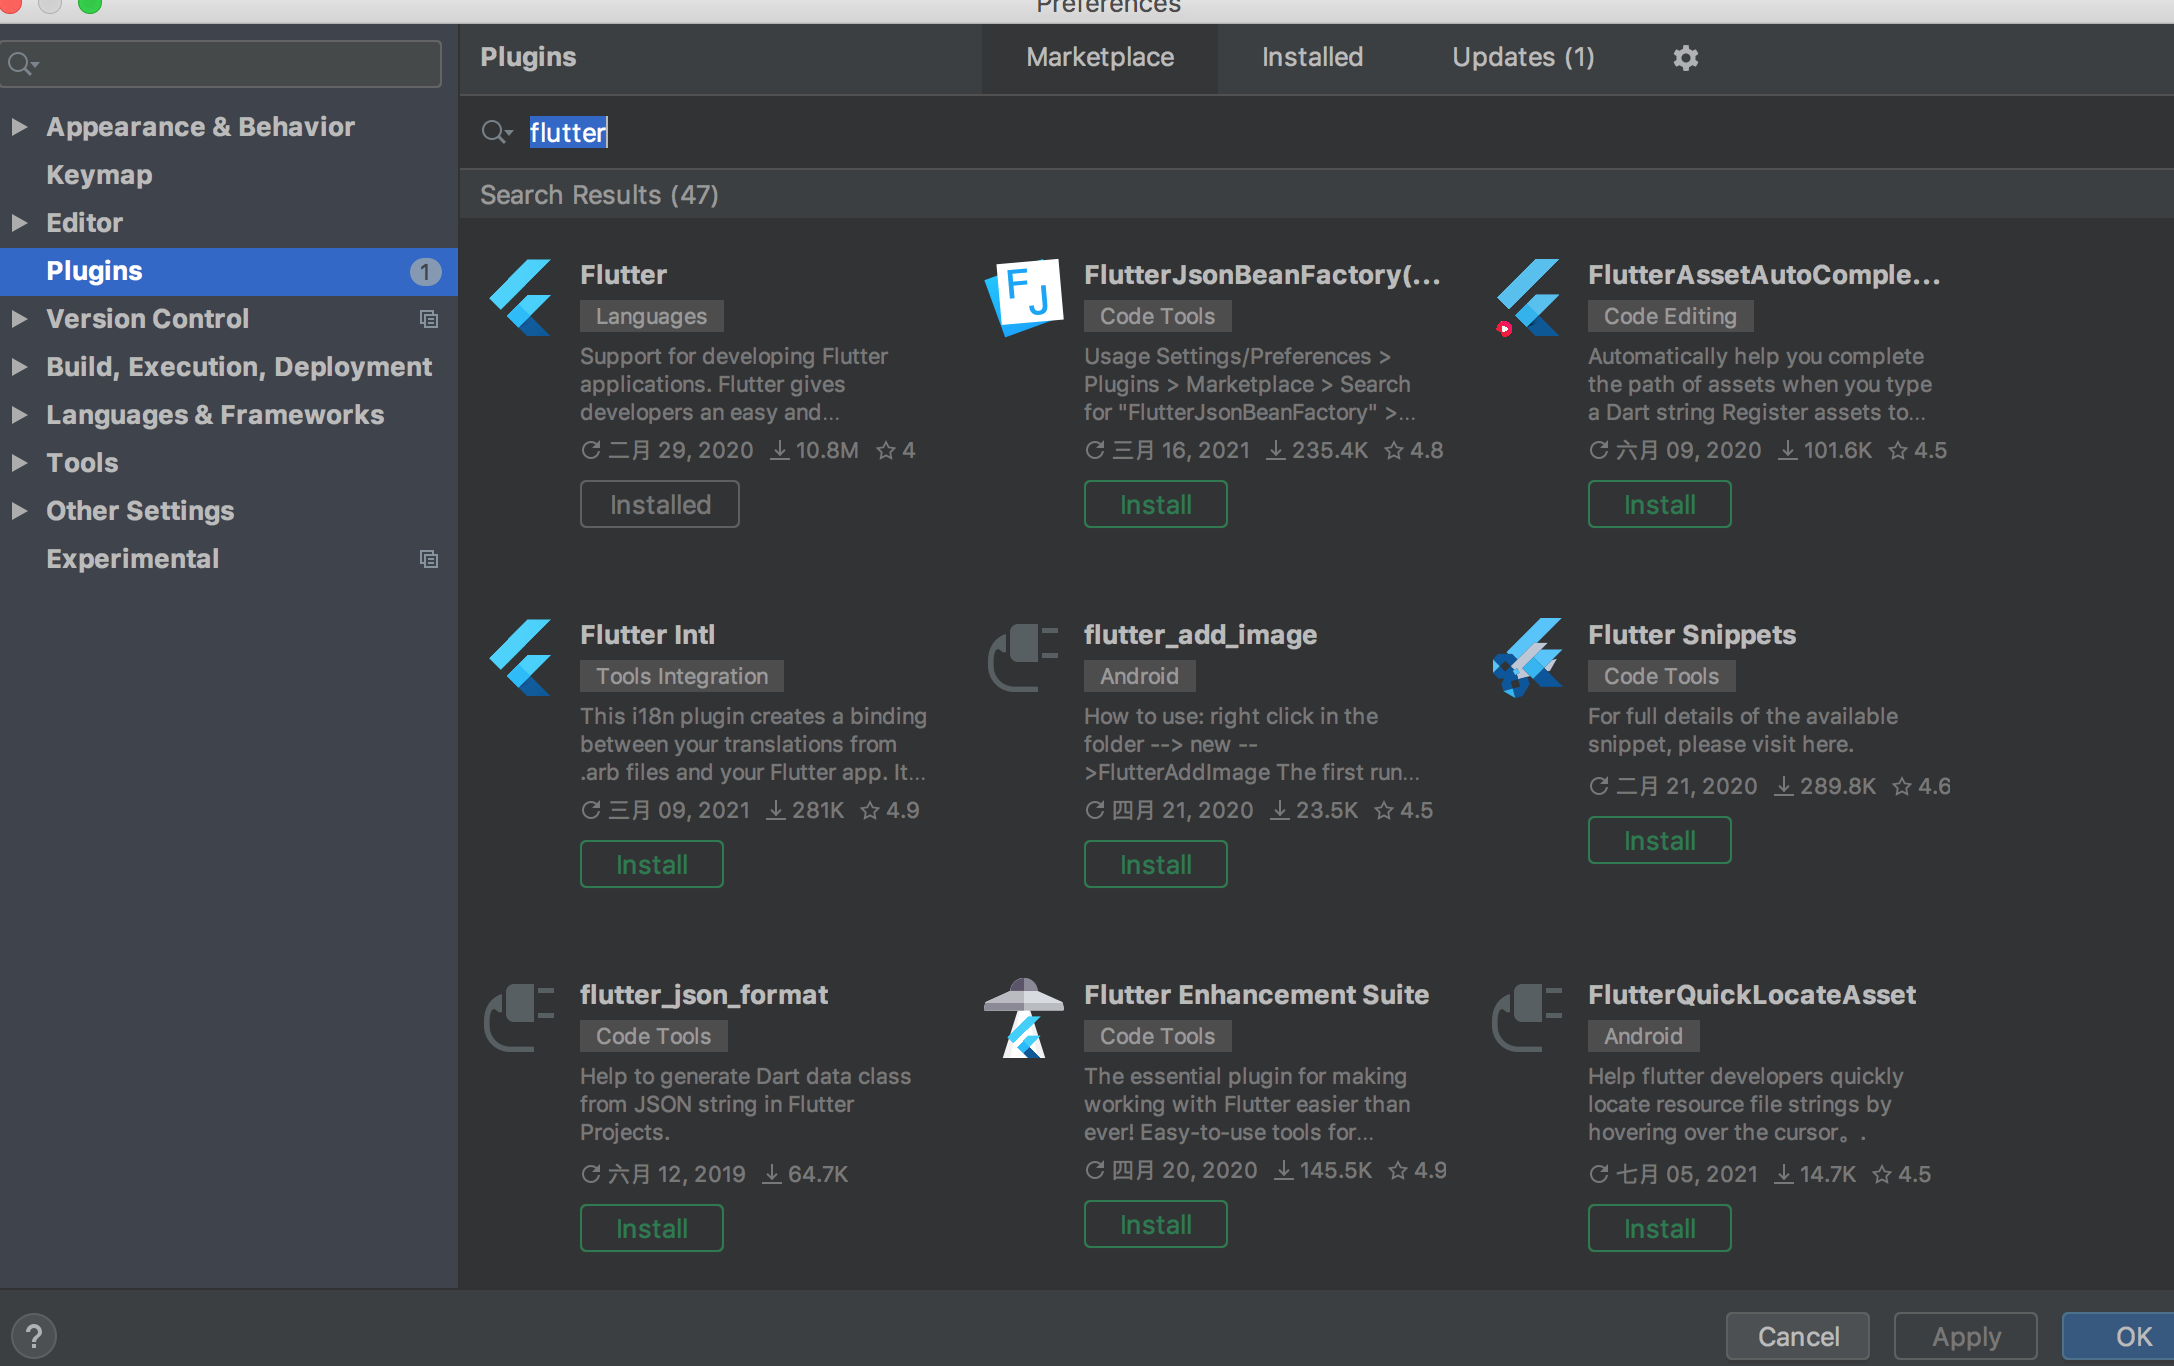Open the Updates (1) tab
The image size is (2174, 1366).
point(1522,58)
